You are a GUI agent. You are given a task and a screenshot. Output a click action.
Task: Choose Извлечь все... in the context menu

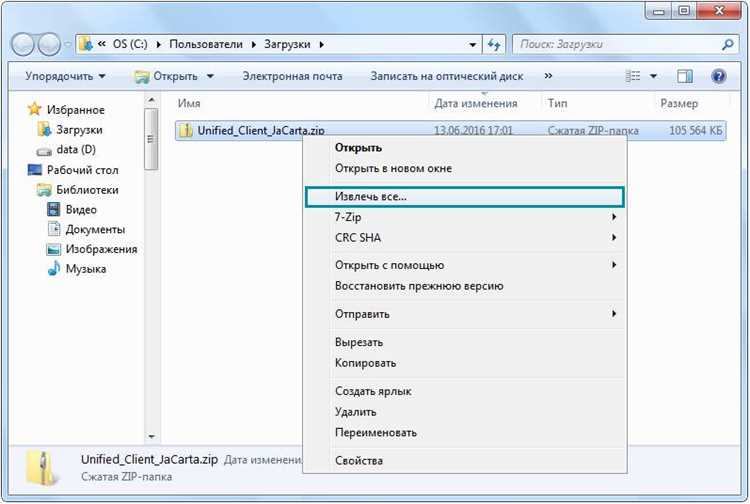coord(464,197)
